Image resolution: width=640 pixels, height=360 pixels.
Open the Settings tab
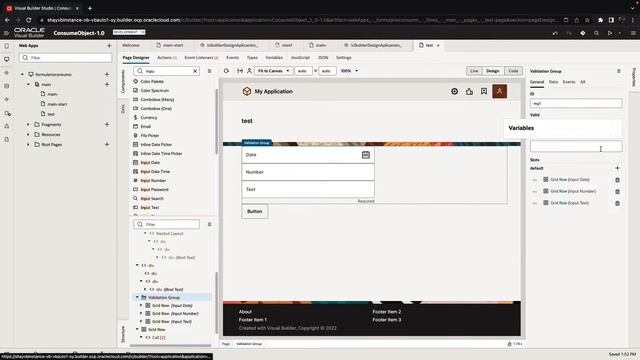(x=344, y=58)
